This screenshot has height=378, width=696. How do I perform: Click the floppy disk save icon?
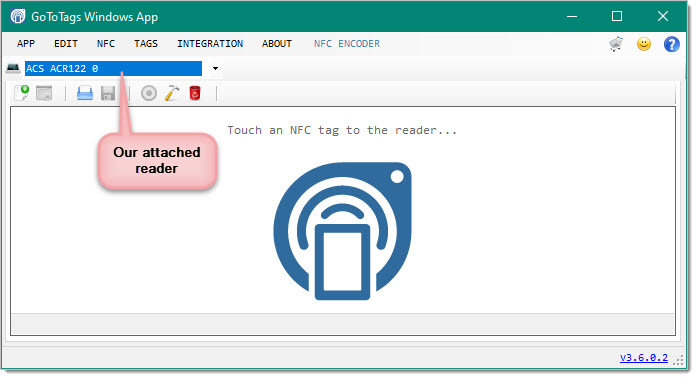[x=108, y=93]
